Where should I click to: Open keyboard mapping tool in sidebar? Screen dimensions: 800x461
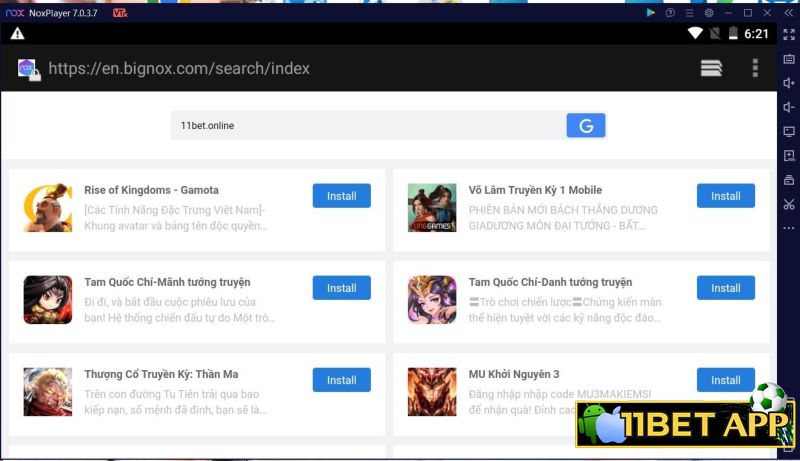coord(789,59)
